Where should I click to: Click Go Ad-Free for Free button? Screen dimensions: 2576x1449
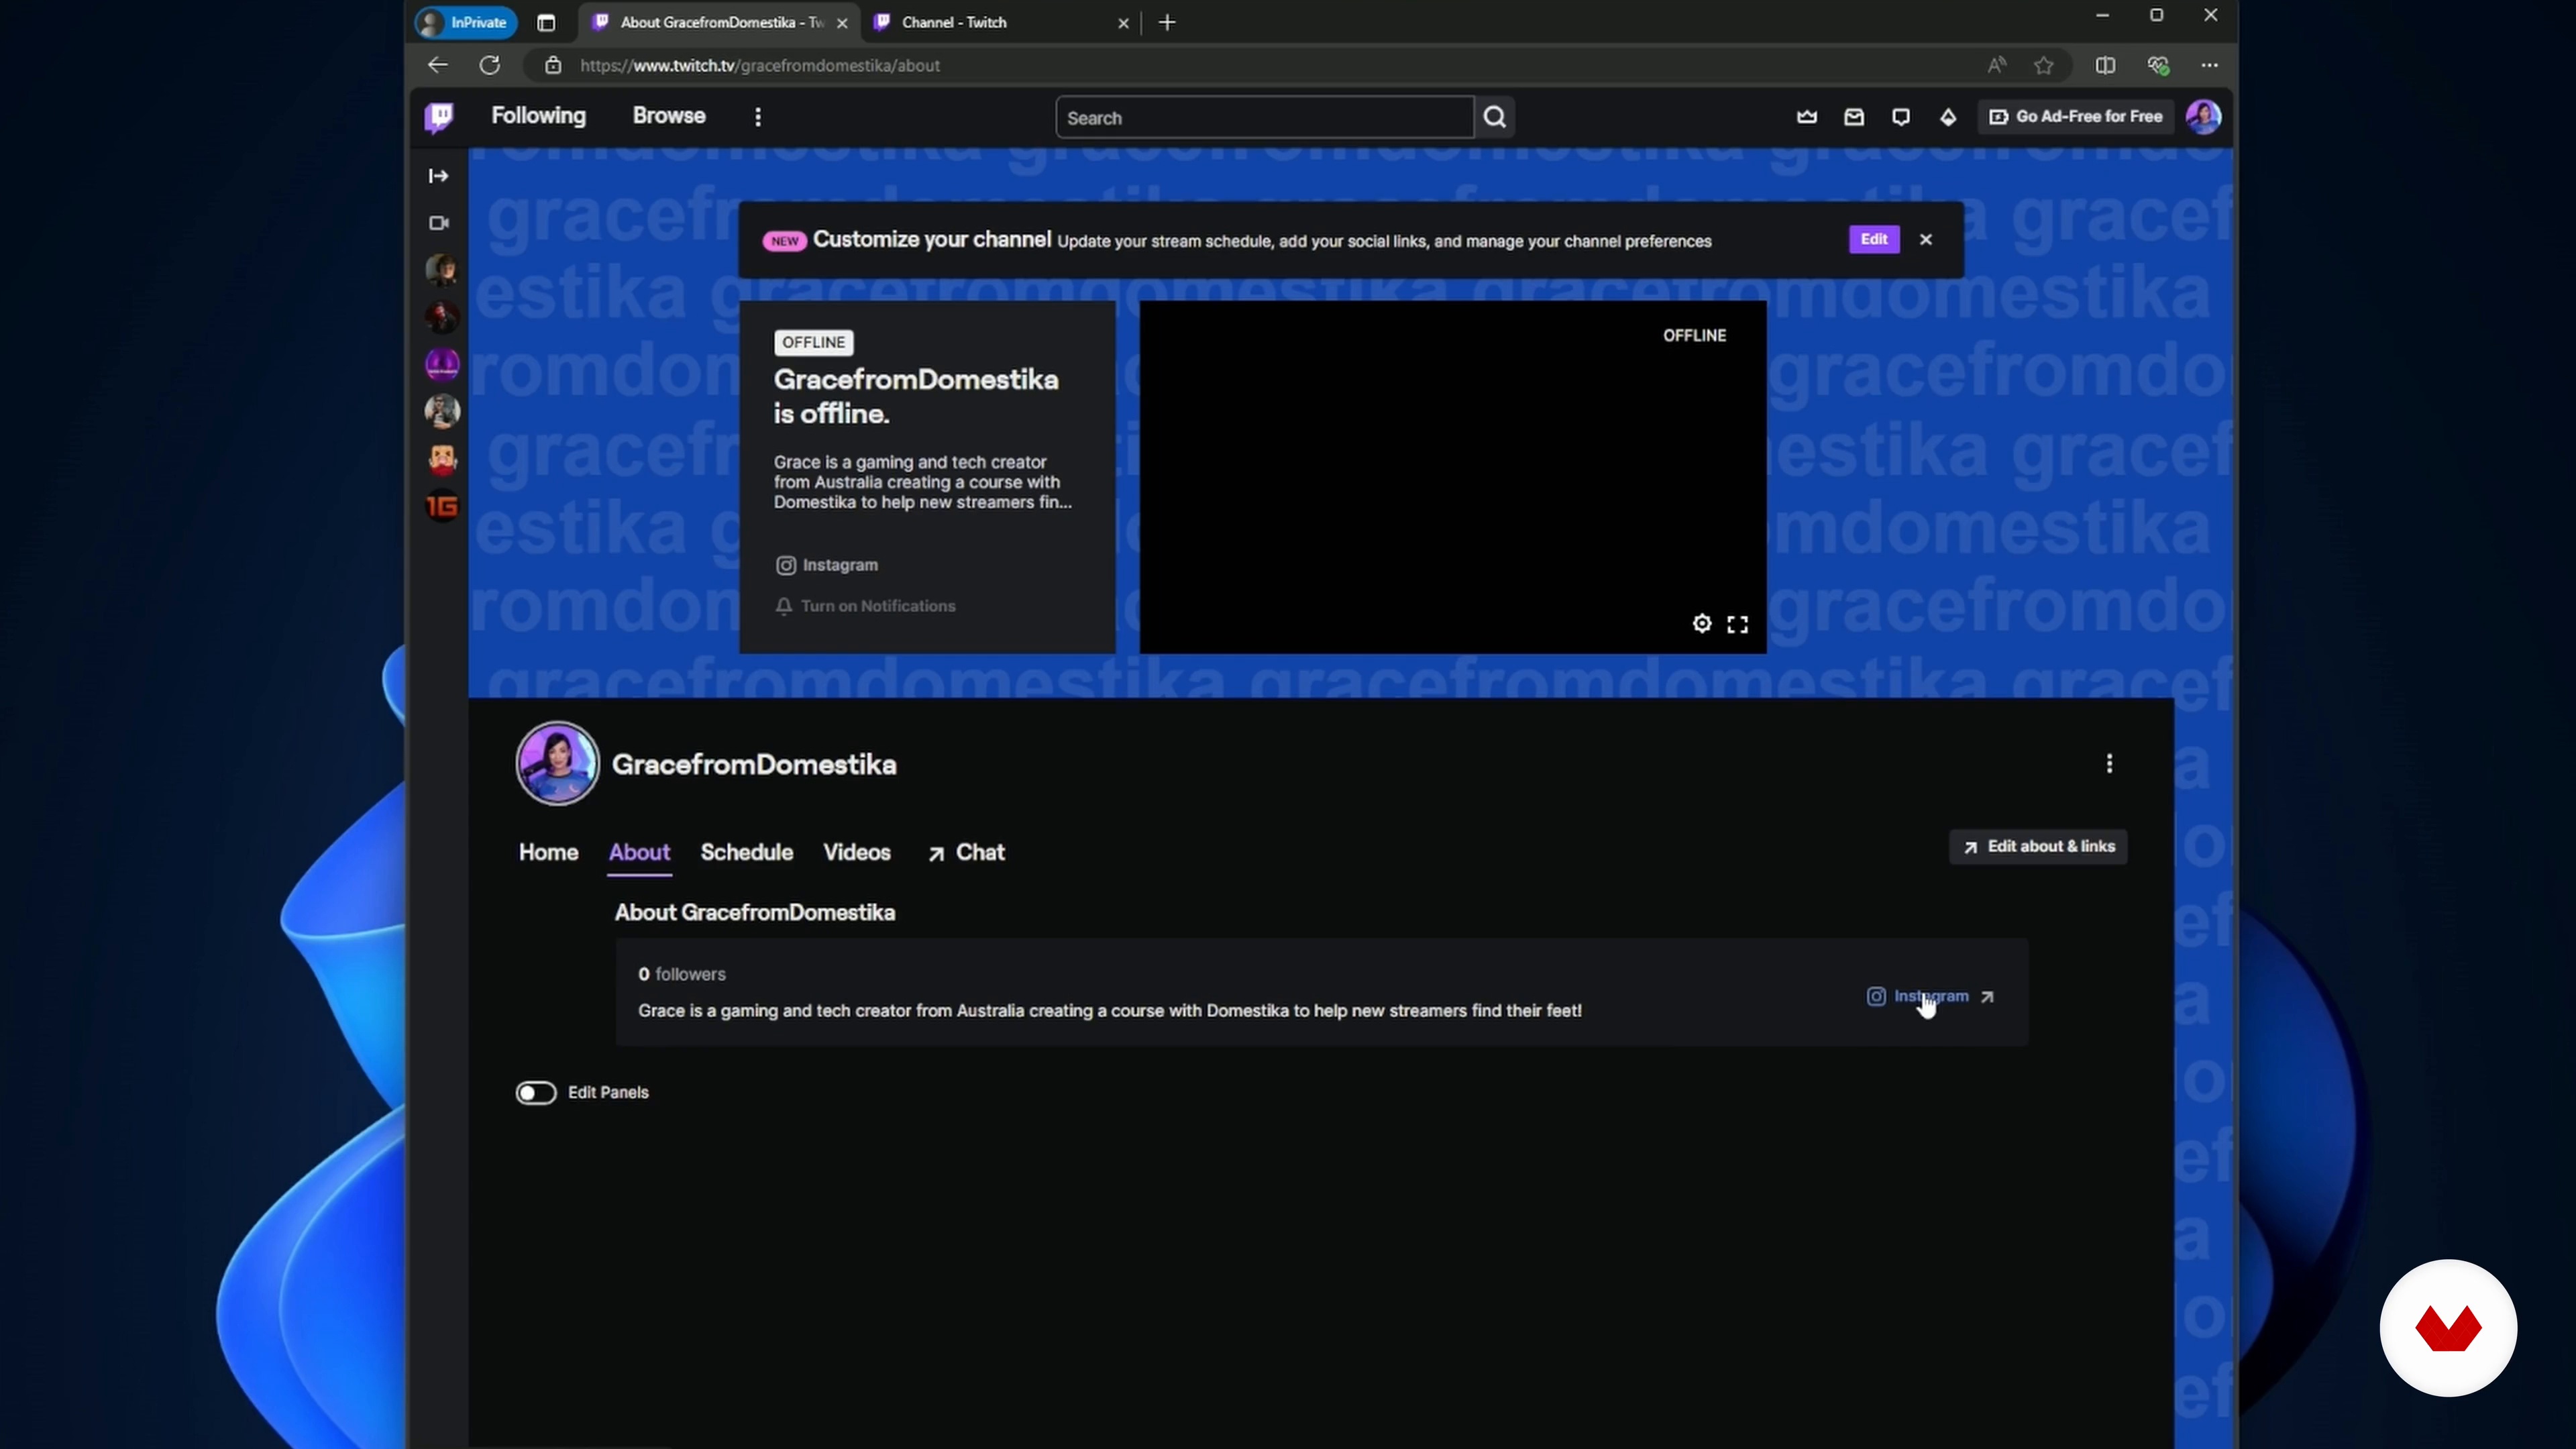coord(2076,117)
